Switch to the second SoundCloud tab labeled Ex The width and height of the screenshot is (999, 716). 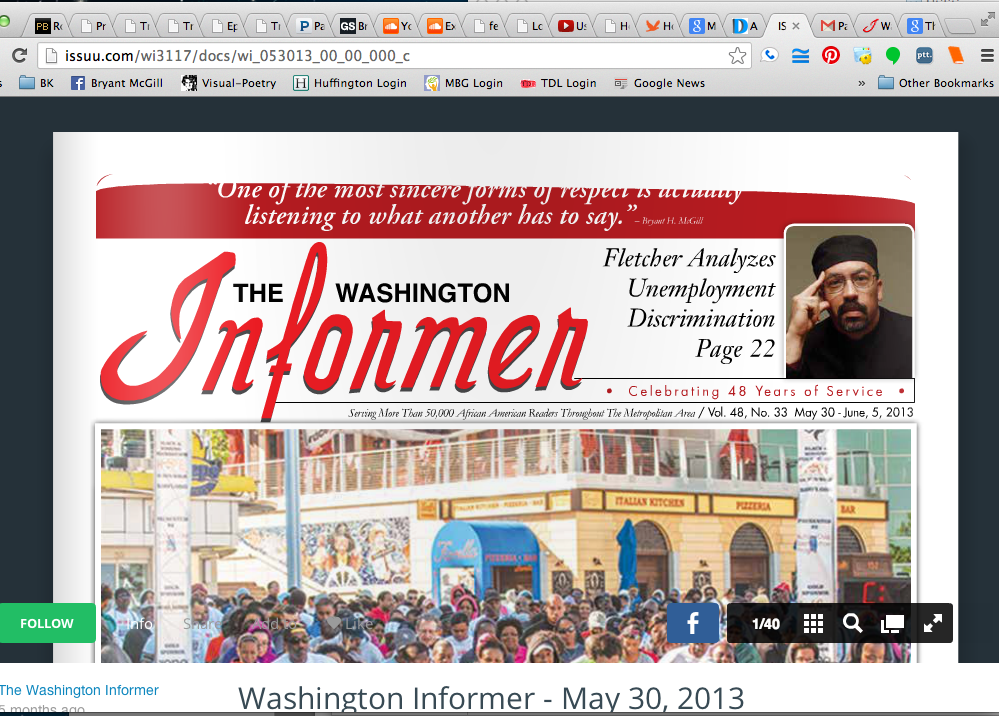pos(442,26)
